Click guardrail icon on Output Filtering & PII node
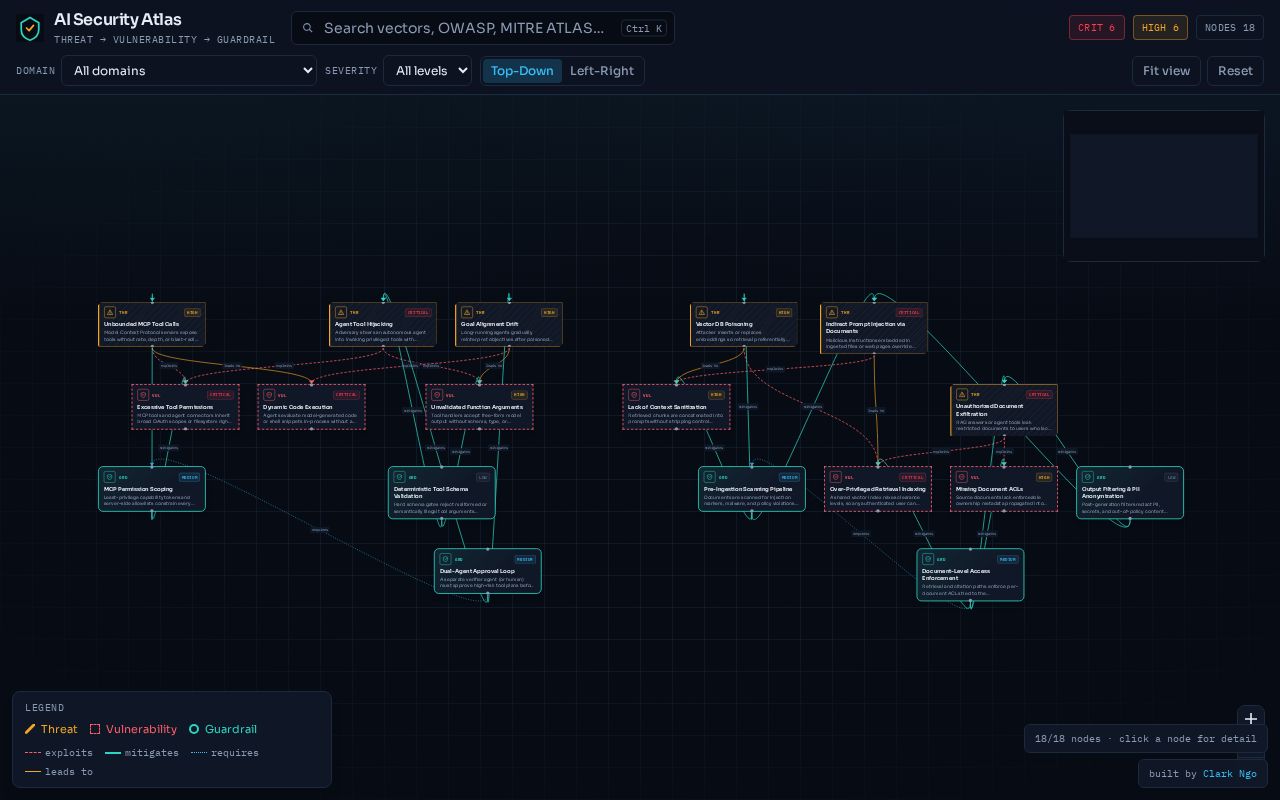This screenshot has height=800, width=1280. [1088, 477]
